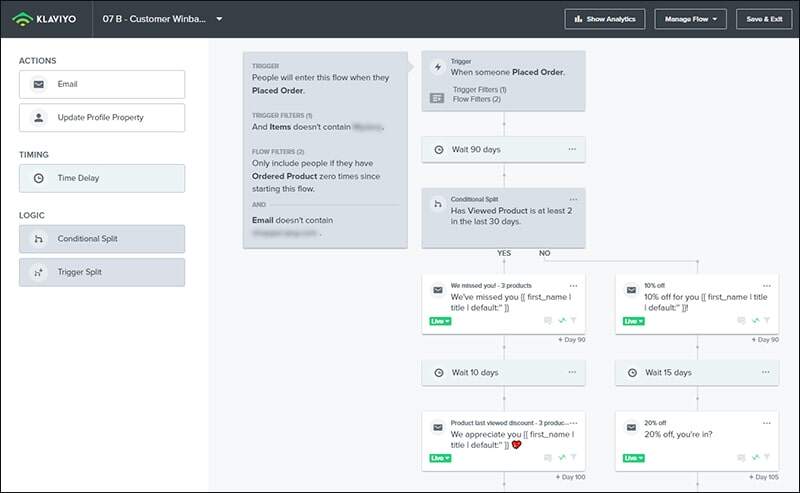800x493 pixels.
Task: Toggle Live status on 'We missed you!' email
Action: tap(439, 321)
